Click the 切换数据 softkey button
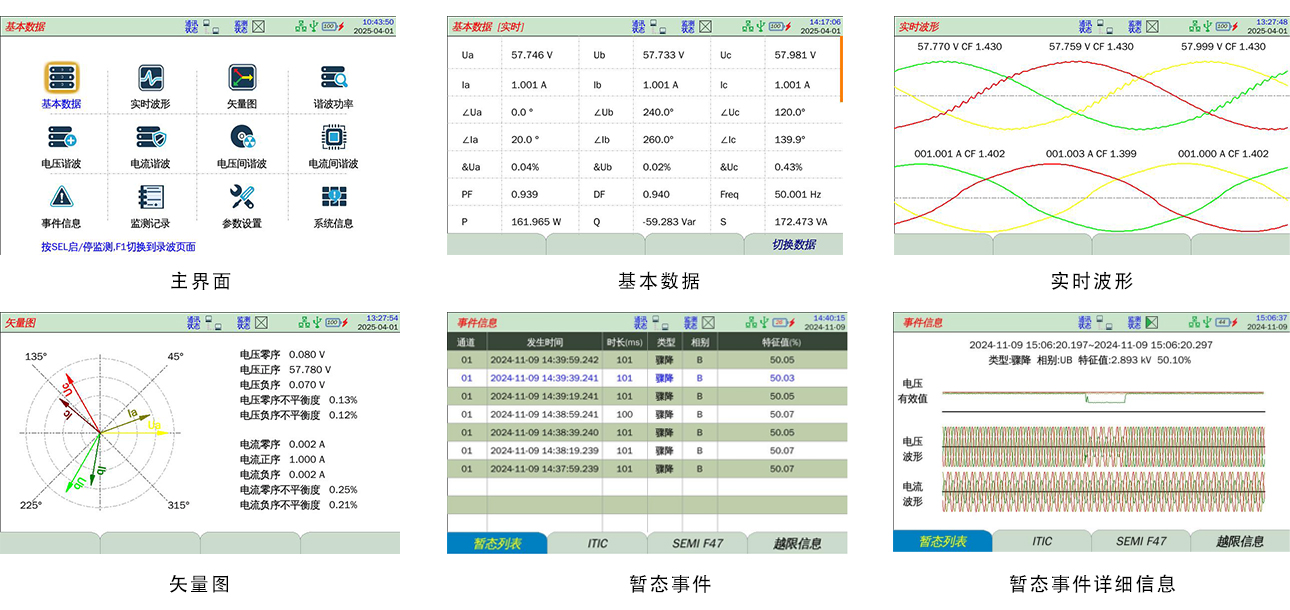 point(794,244)
